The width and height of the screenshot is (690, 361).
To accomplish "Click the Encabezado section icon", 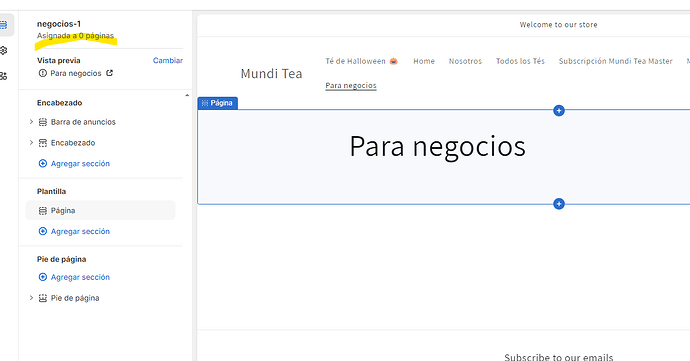I will [x=43, y=143].
